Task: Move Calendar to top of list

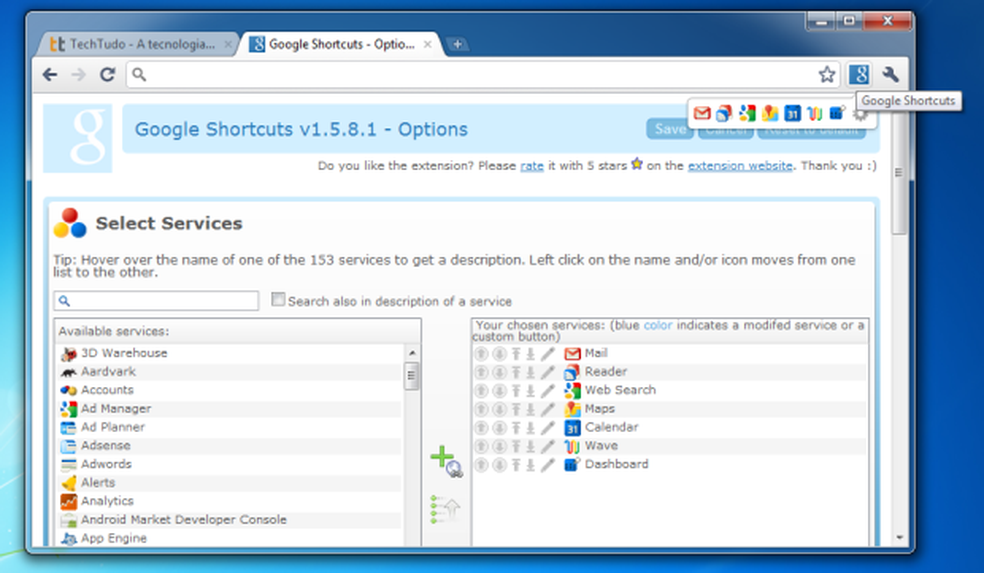Action: [516, 427]
